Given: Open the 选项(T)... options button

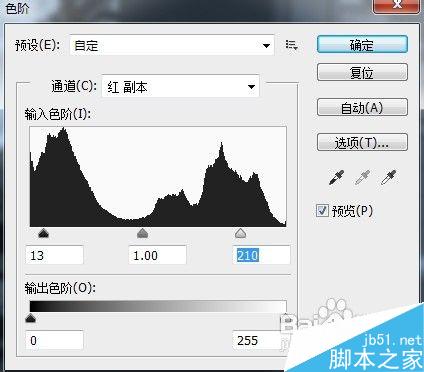Looking at the screenshot, I should (362, 142).
